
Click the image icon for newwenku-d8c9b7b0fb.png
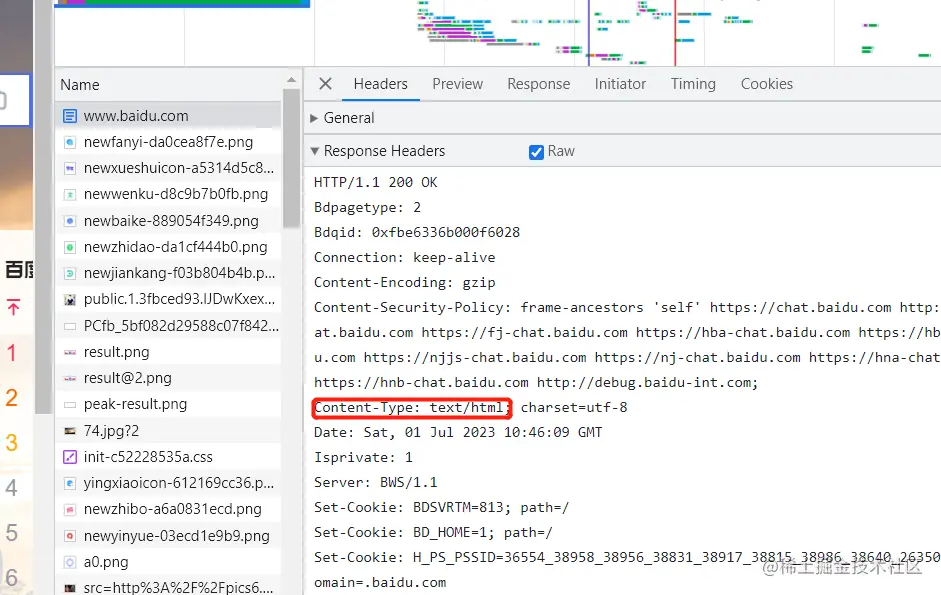(70, 195)
